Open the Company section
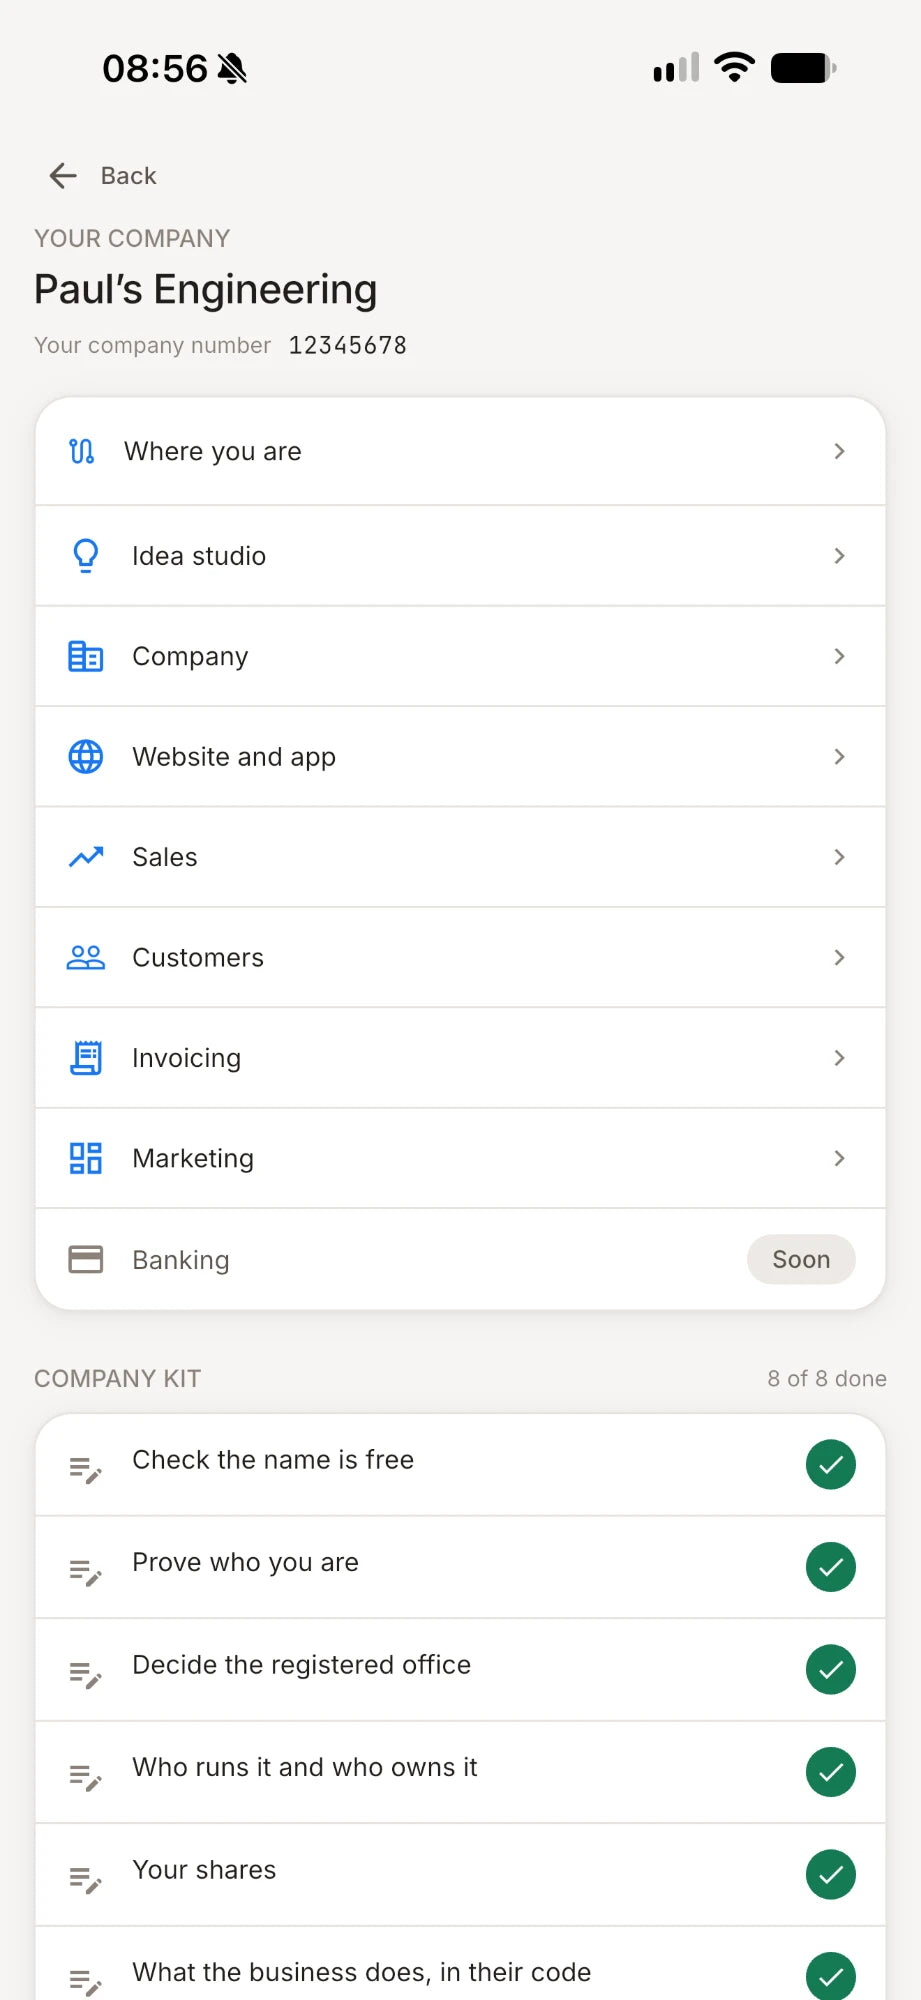This screenshot has width=921, height=2000. 460,656
